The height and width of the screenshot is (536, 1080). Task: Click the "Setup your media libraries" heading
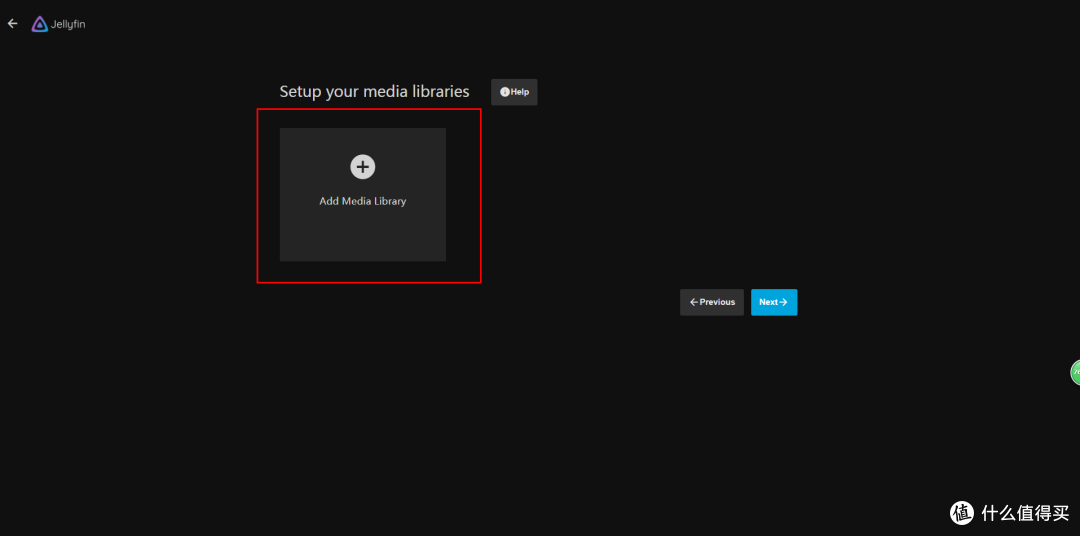[x=374, y=91]
